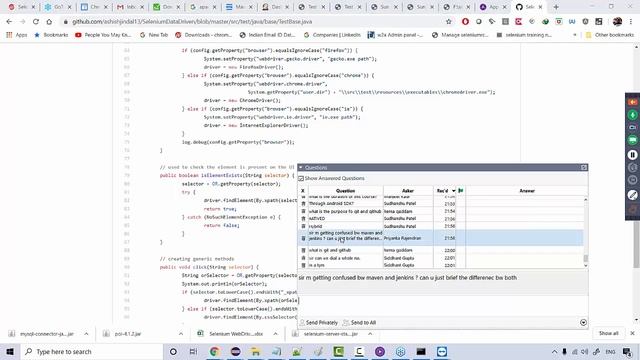The height and width of the screenshot is (360, 640).
Task: Select the pen drawing tool in webinar strip
Action: [632, 195]
